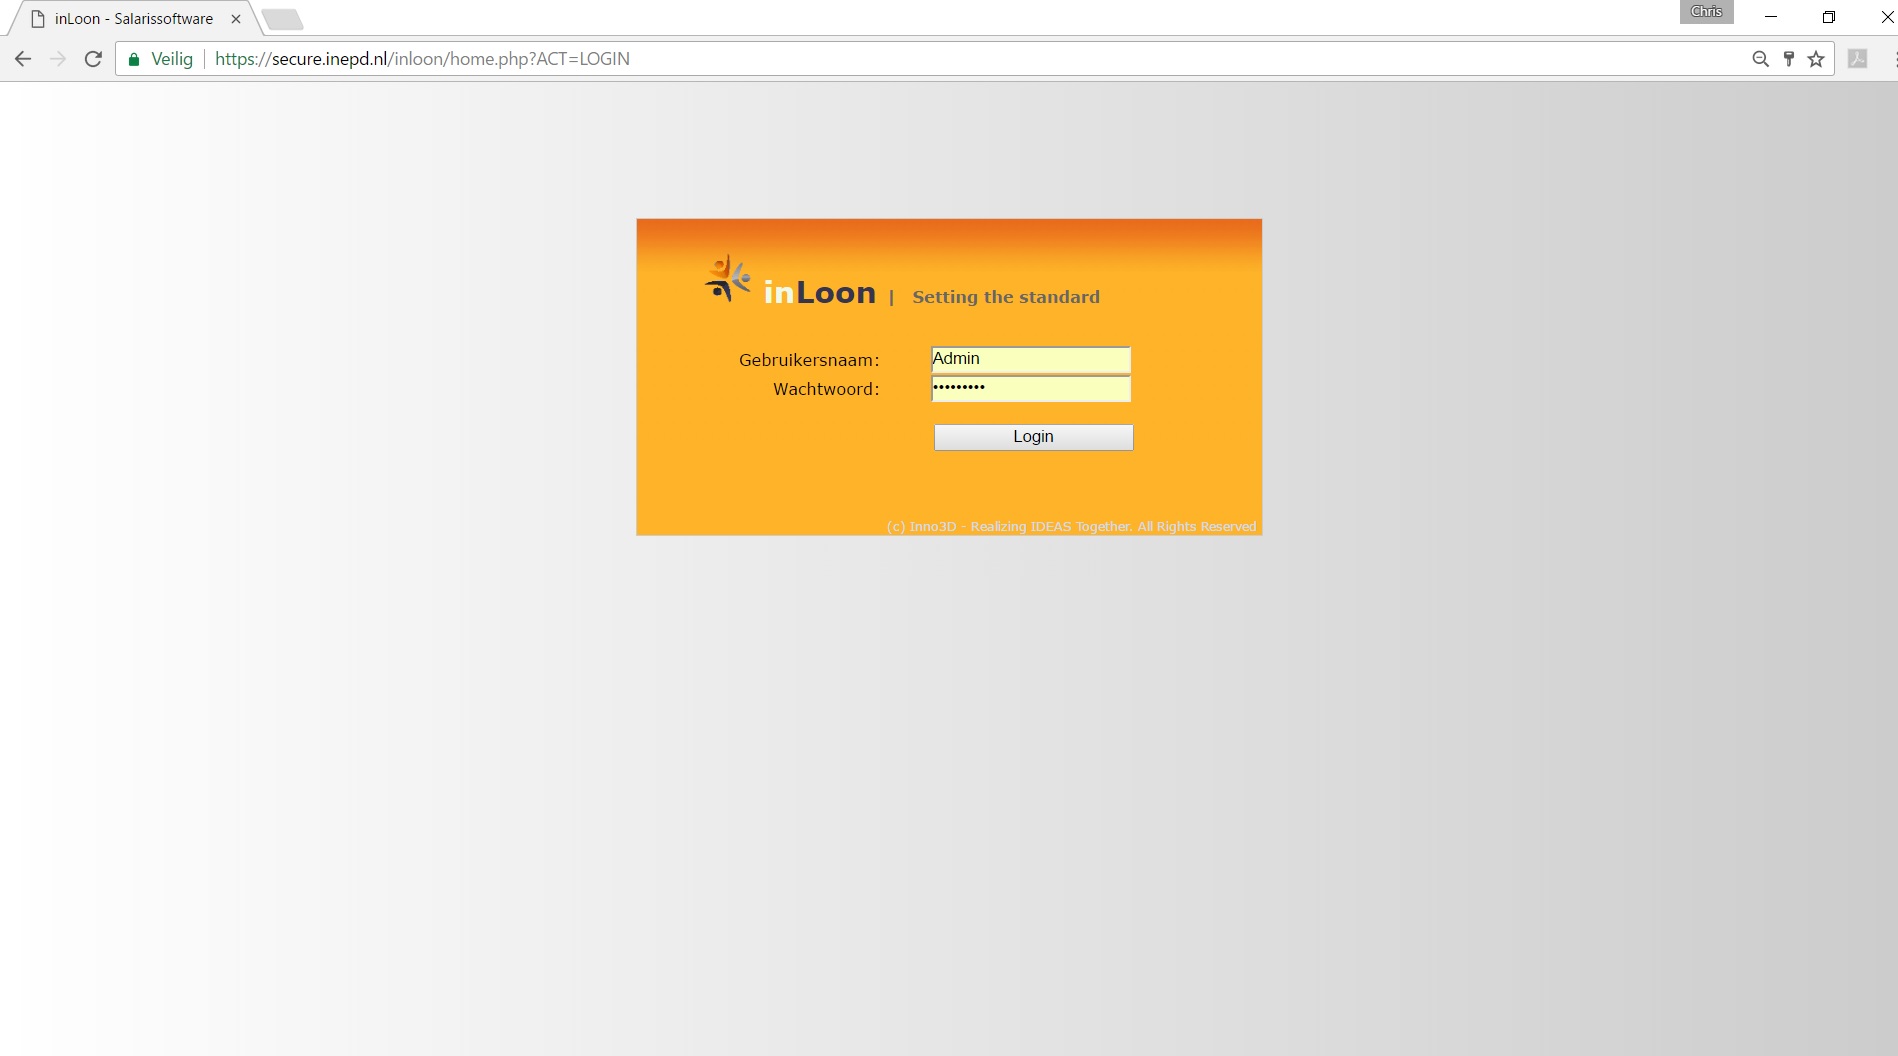This screenshot has width=1898, height=1056.
Task: Bookmark this page with the star icon
Action: (x=1816, y=59)
